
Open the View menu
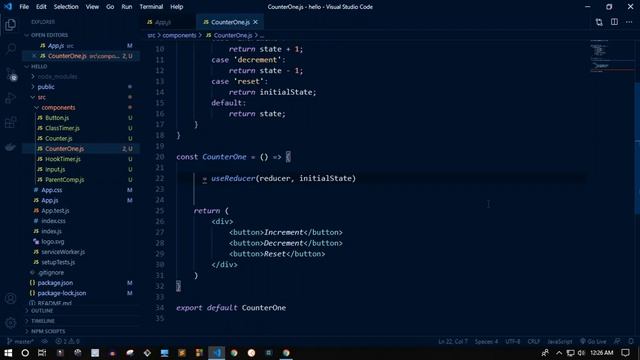click(92, 7)
